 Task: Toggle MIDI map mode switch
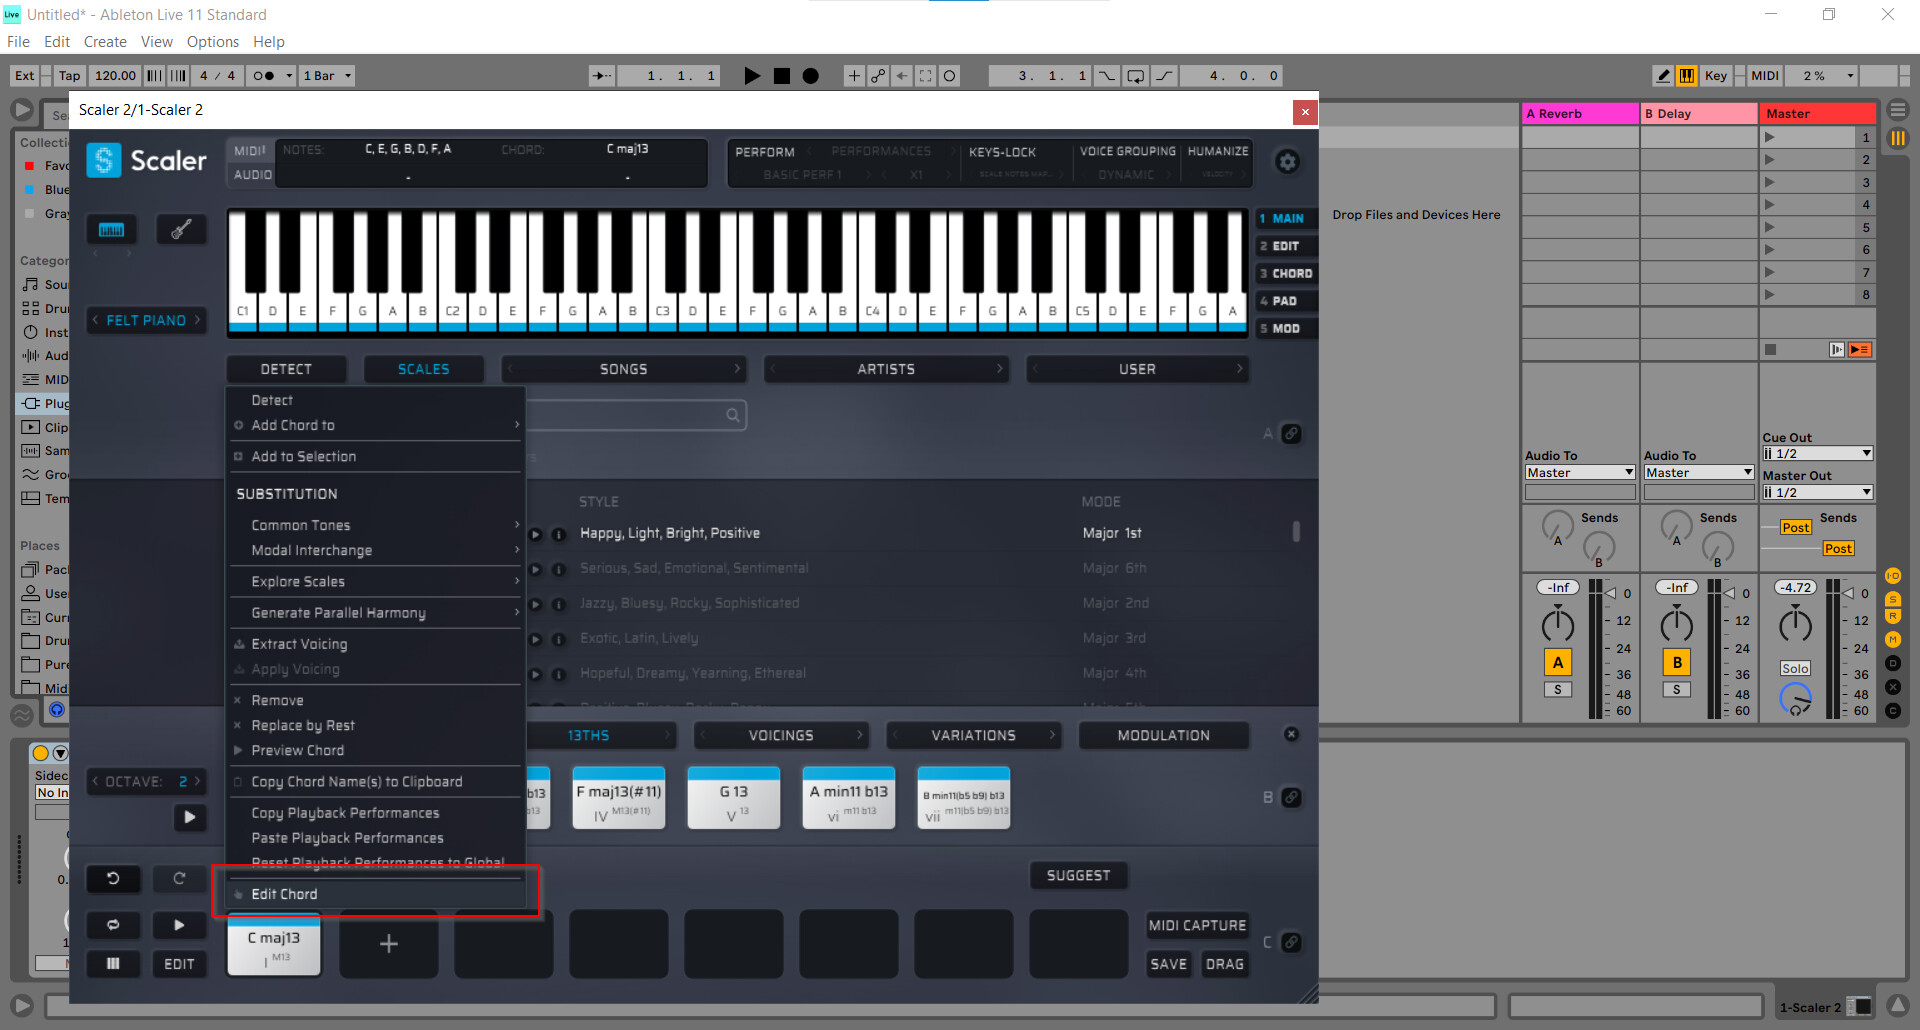point(1765,75)
